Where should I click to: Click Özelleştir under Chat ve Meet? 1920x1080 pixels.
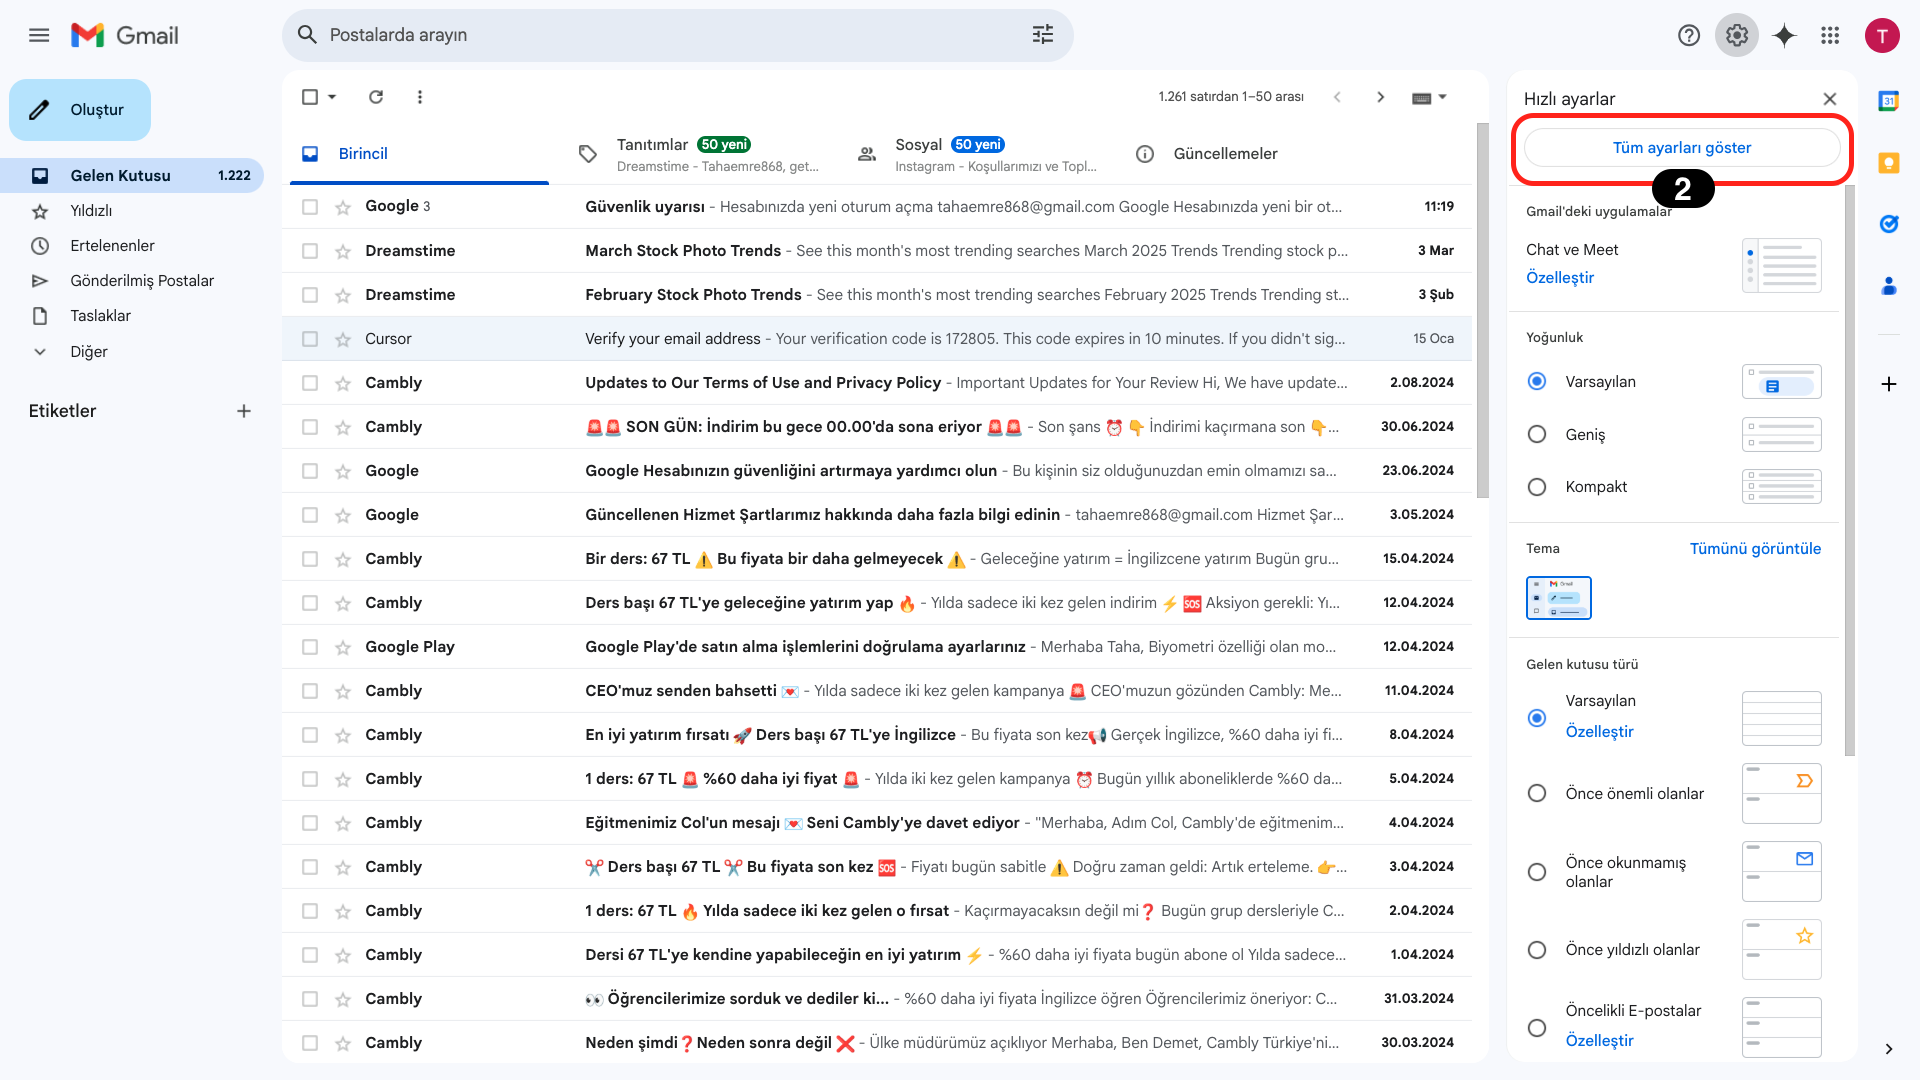pyautogui.click(x=1560, y=278)
